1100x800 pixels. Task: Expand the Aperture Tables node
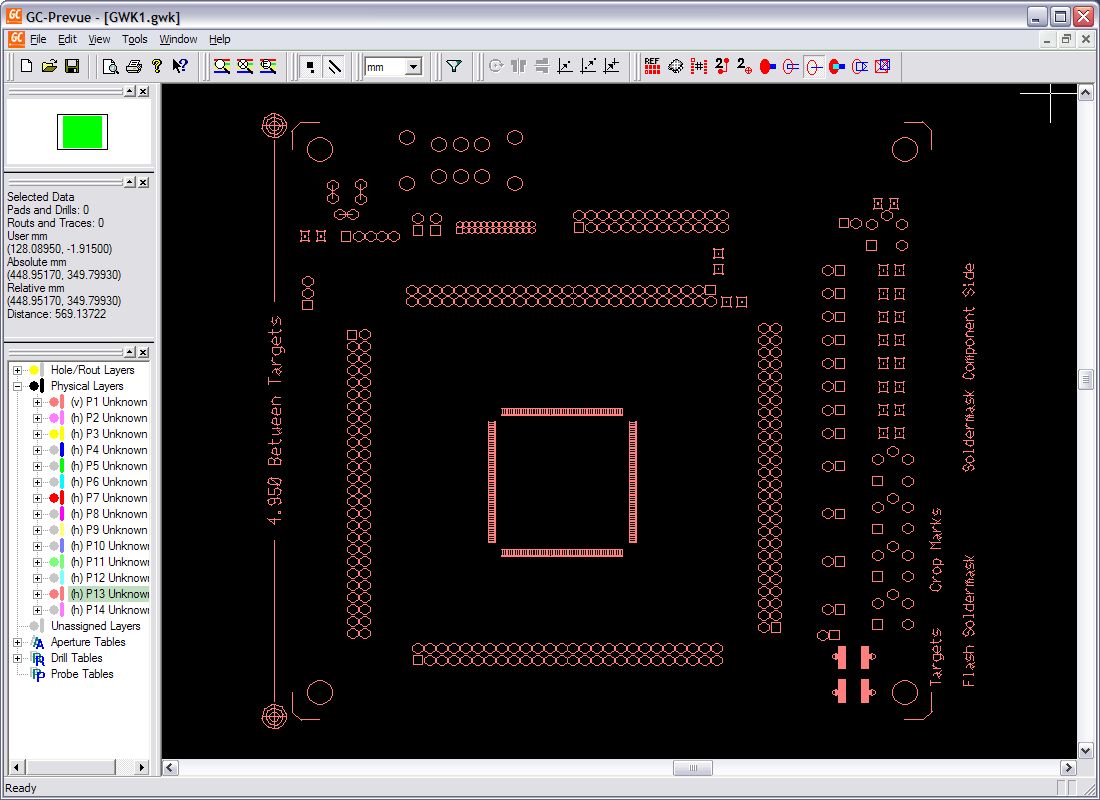coord(17,642)
